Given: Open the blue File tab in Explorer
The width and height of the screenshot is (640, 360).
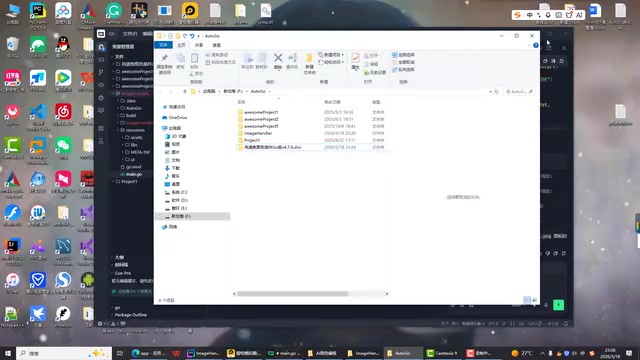Looking at the screenshot, I should (163, 45).
